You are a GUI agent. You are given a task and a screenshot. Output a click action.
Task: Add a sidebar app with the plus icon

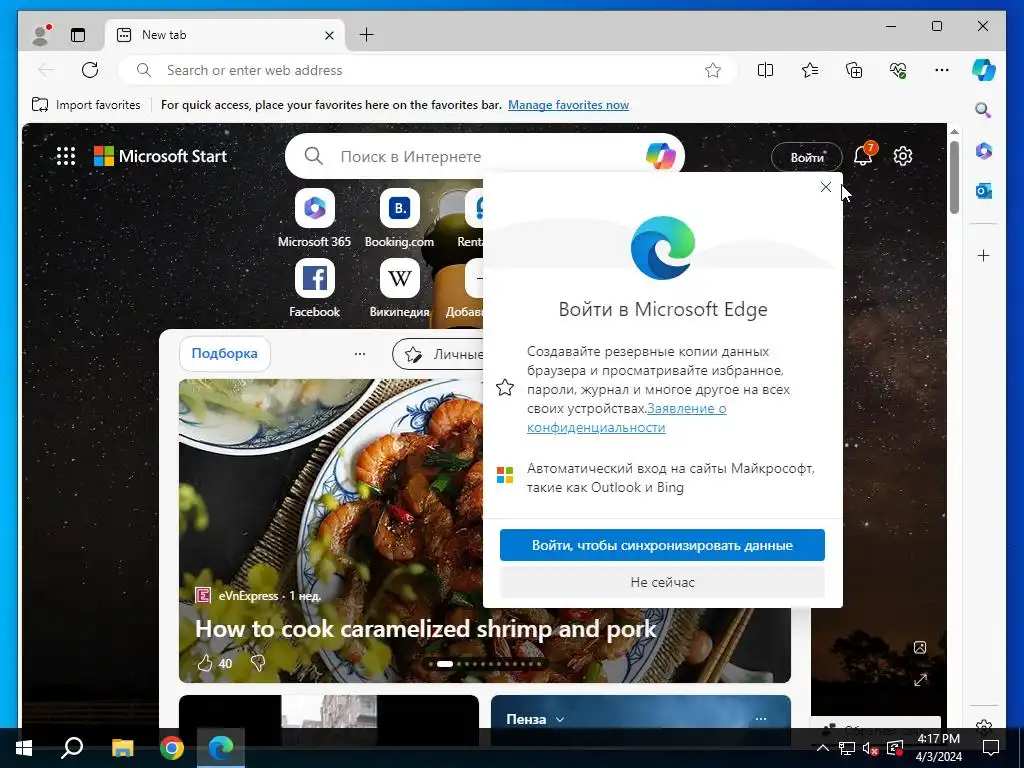pos(984,255)
